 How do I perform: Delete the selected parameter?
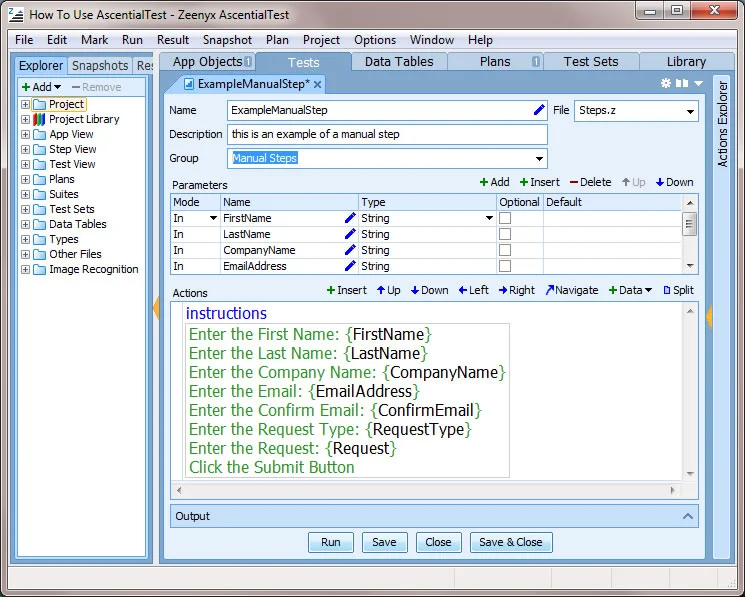[591, 182]
